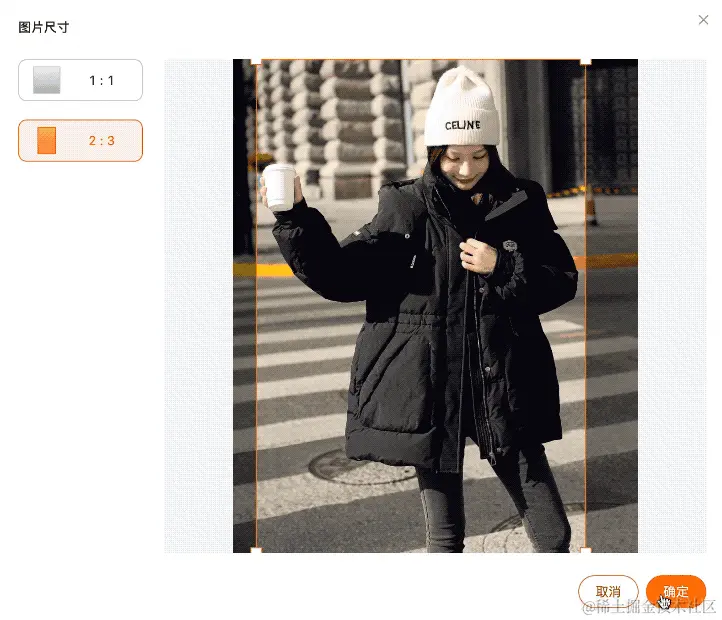The image size is (722, 620).
Task: Click the left orange crop border line
Action: pyautogui.click(x=256, y=306)
